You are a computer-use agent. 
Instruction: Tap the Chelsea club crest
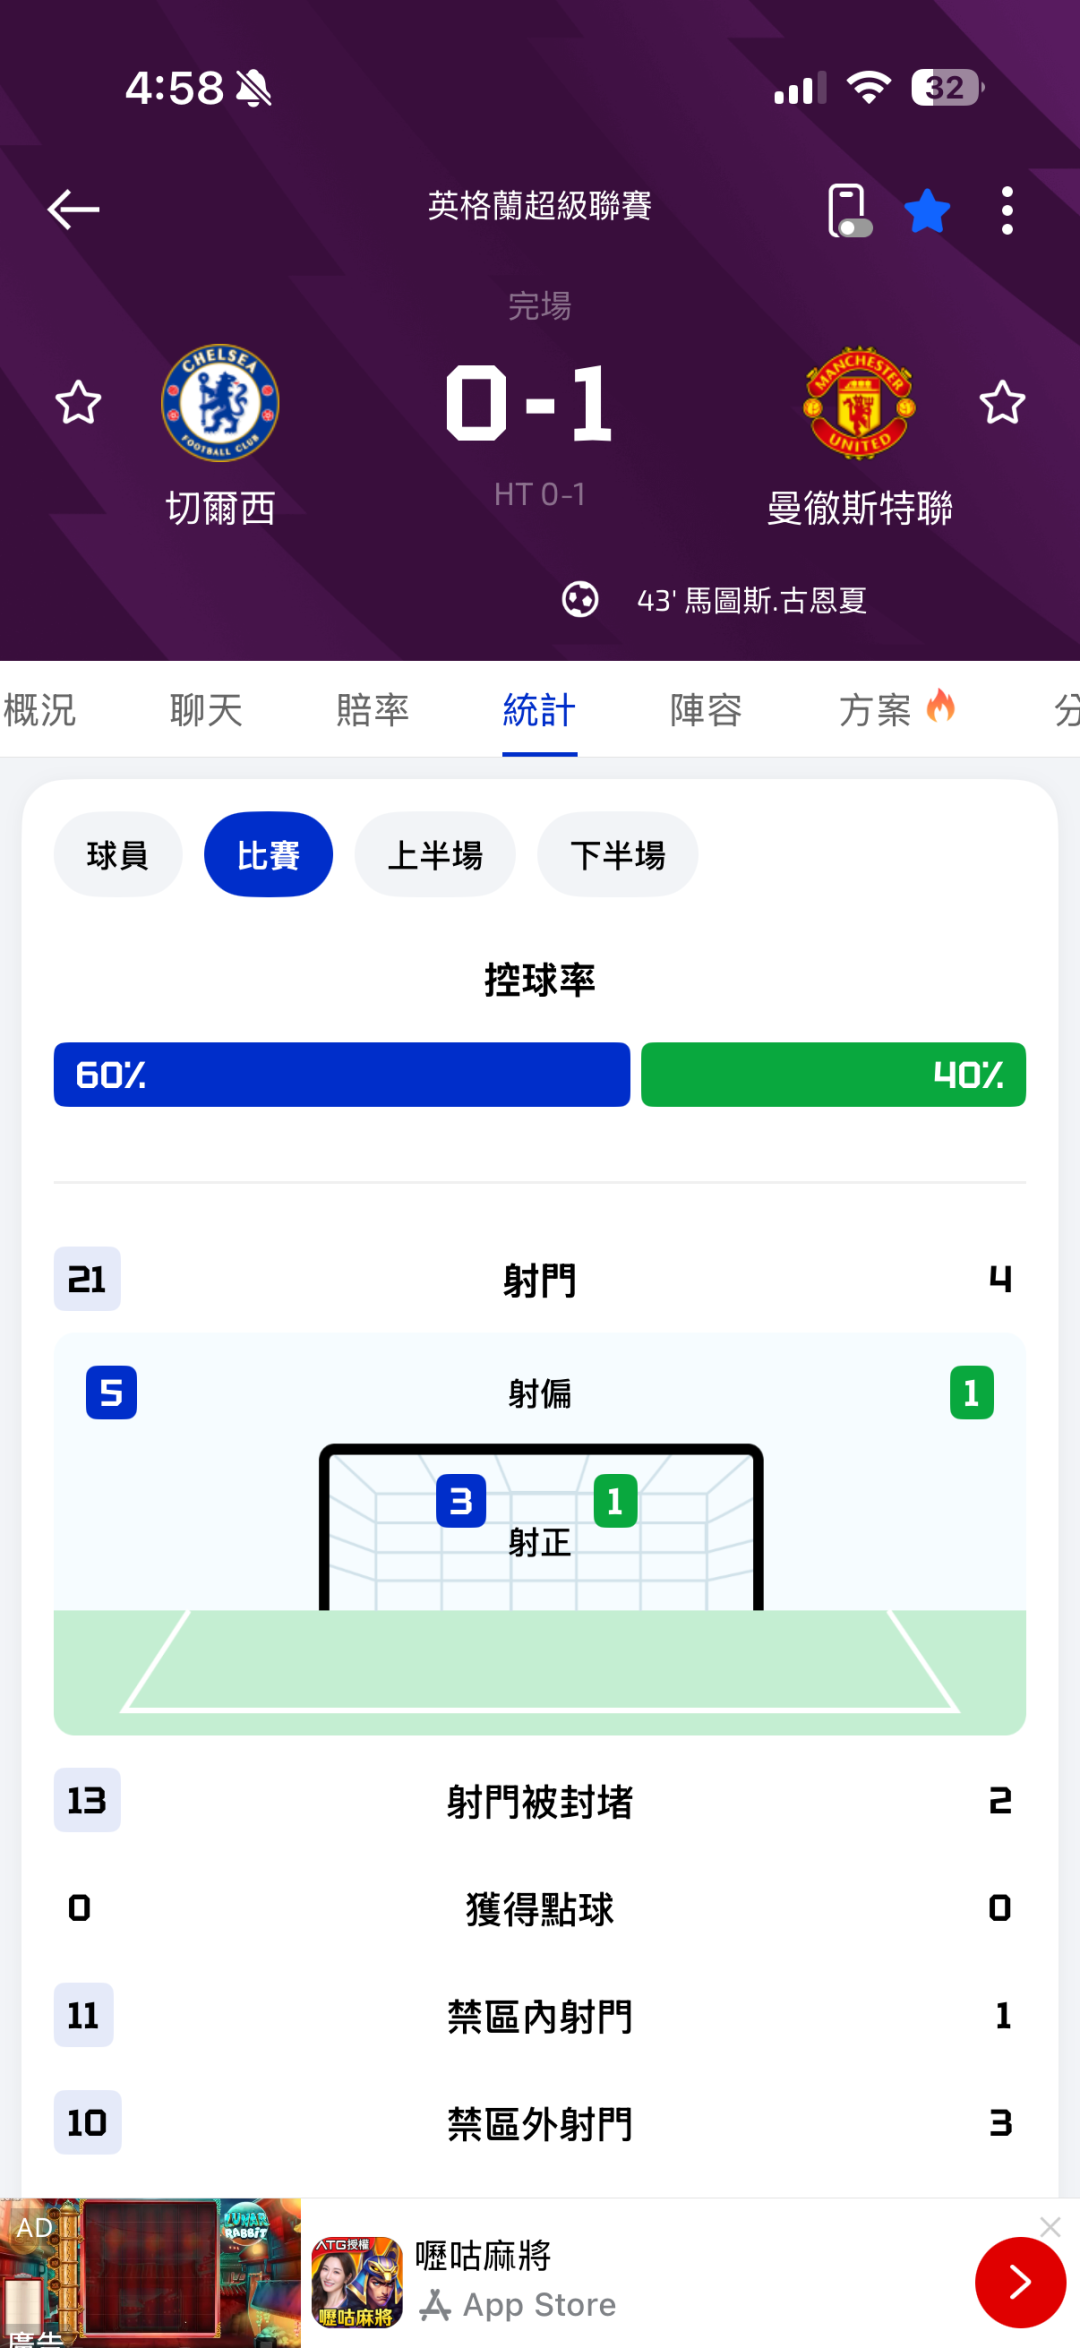pyautogui.click(x=220, y=403)
